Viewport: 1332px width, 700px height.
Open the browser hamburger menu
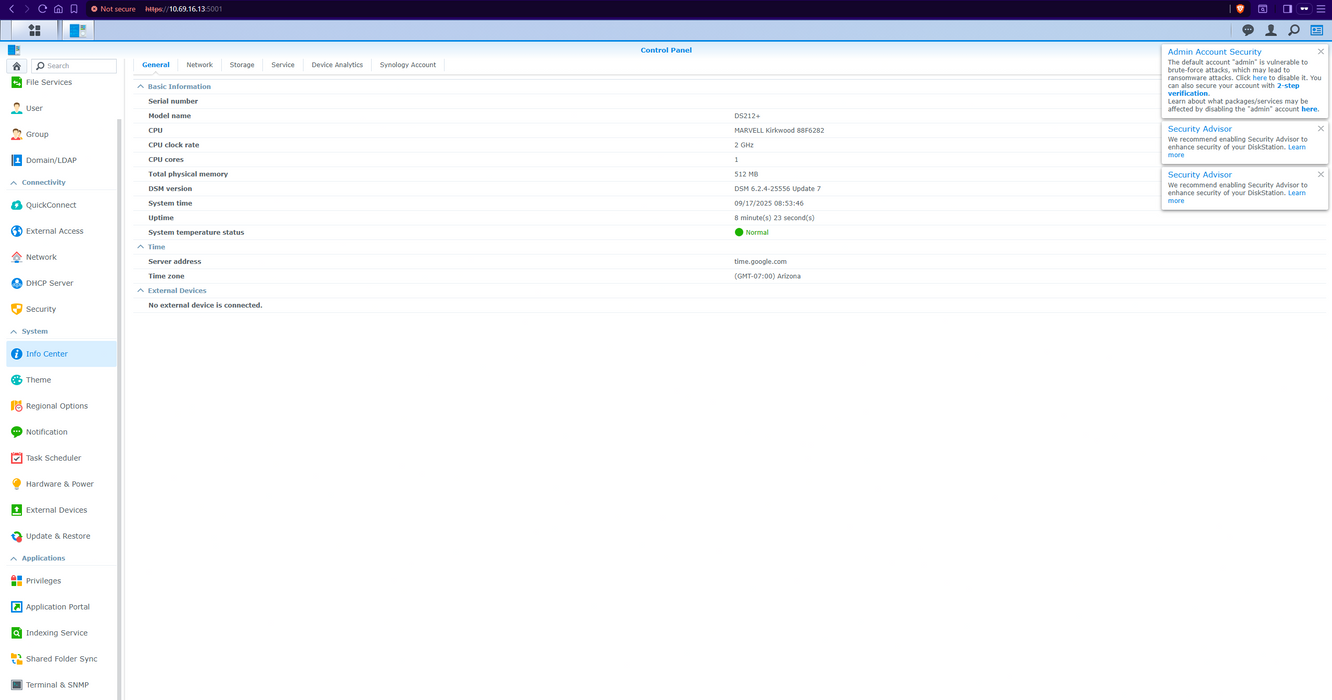click(x=1321, y=9)
